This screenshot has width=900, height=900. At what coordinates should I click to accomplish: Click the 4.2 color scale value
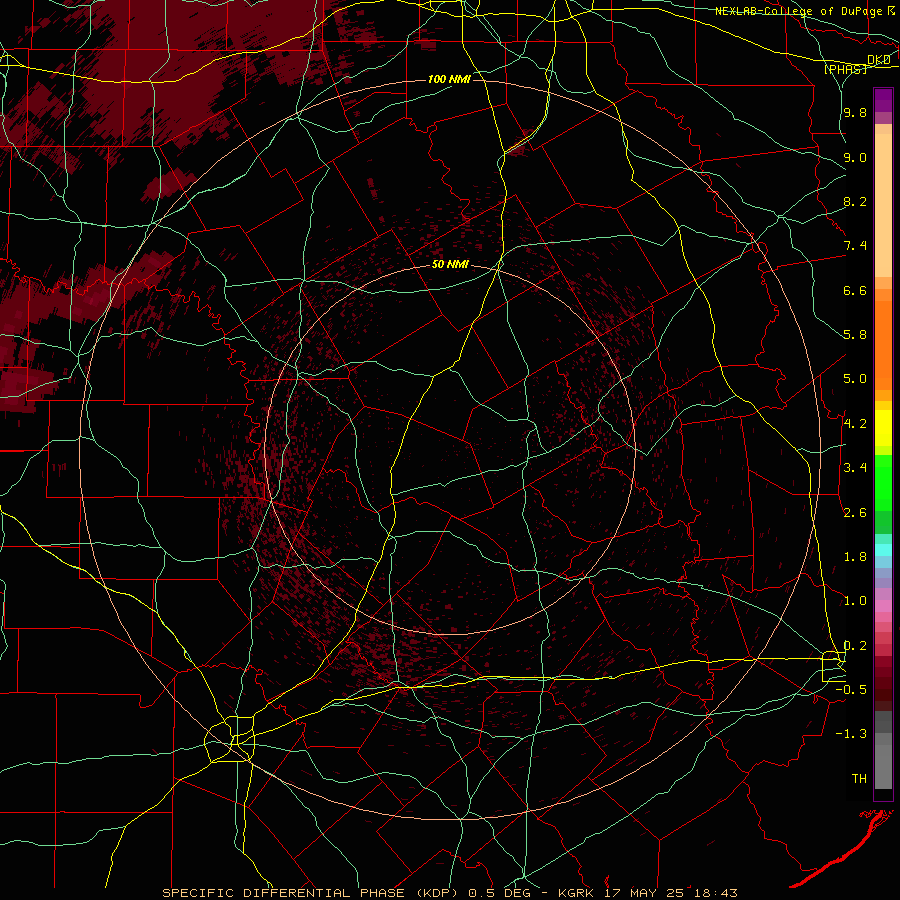[x=855, y=424]
